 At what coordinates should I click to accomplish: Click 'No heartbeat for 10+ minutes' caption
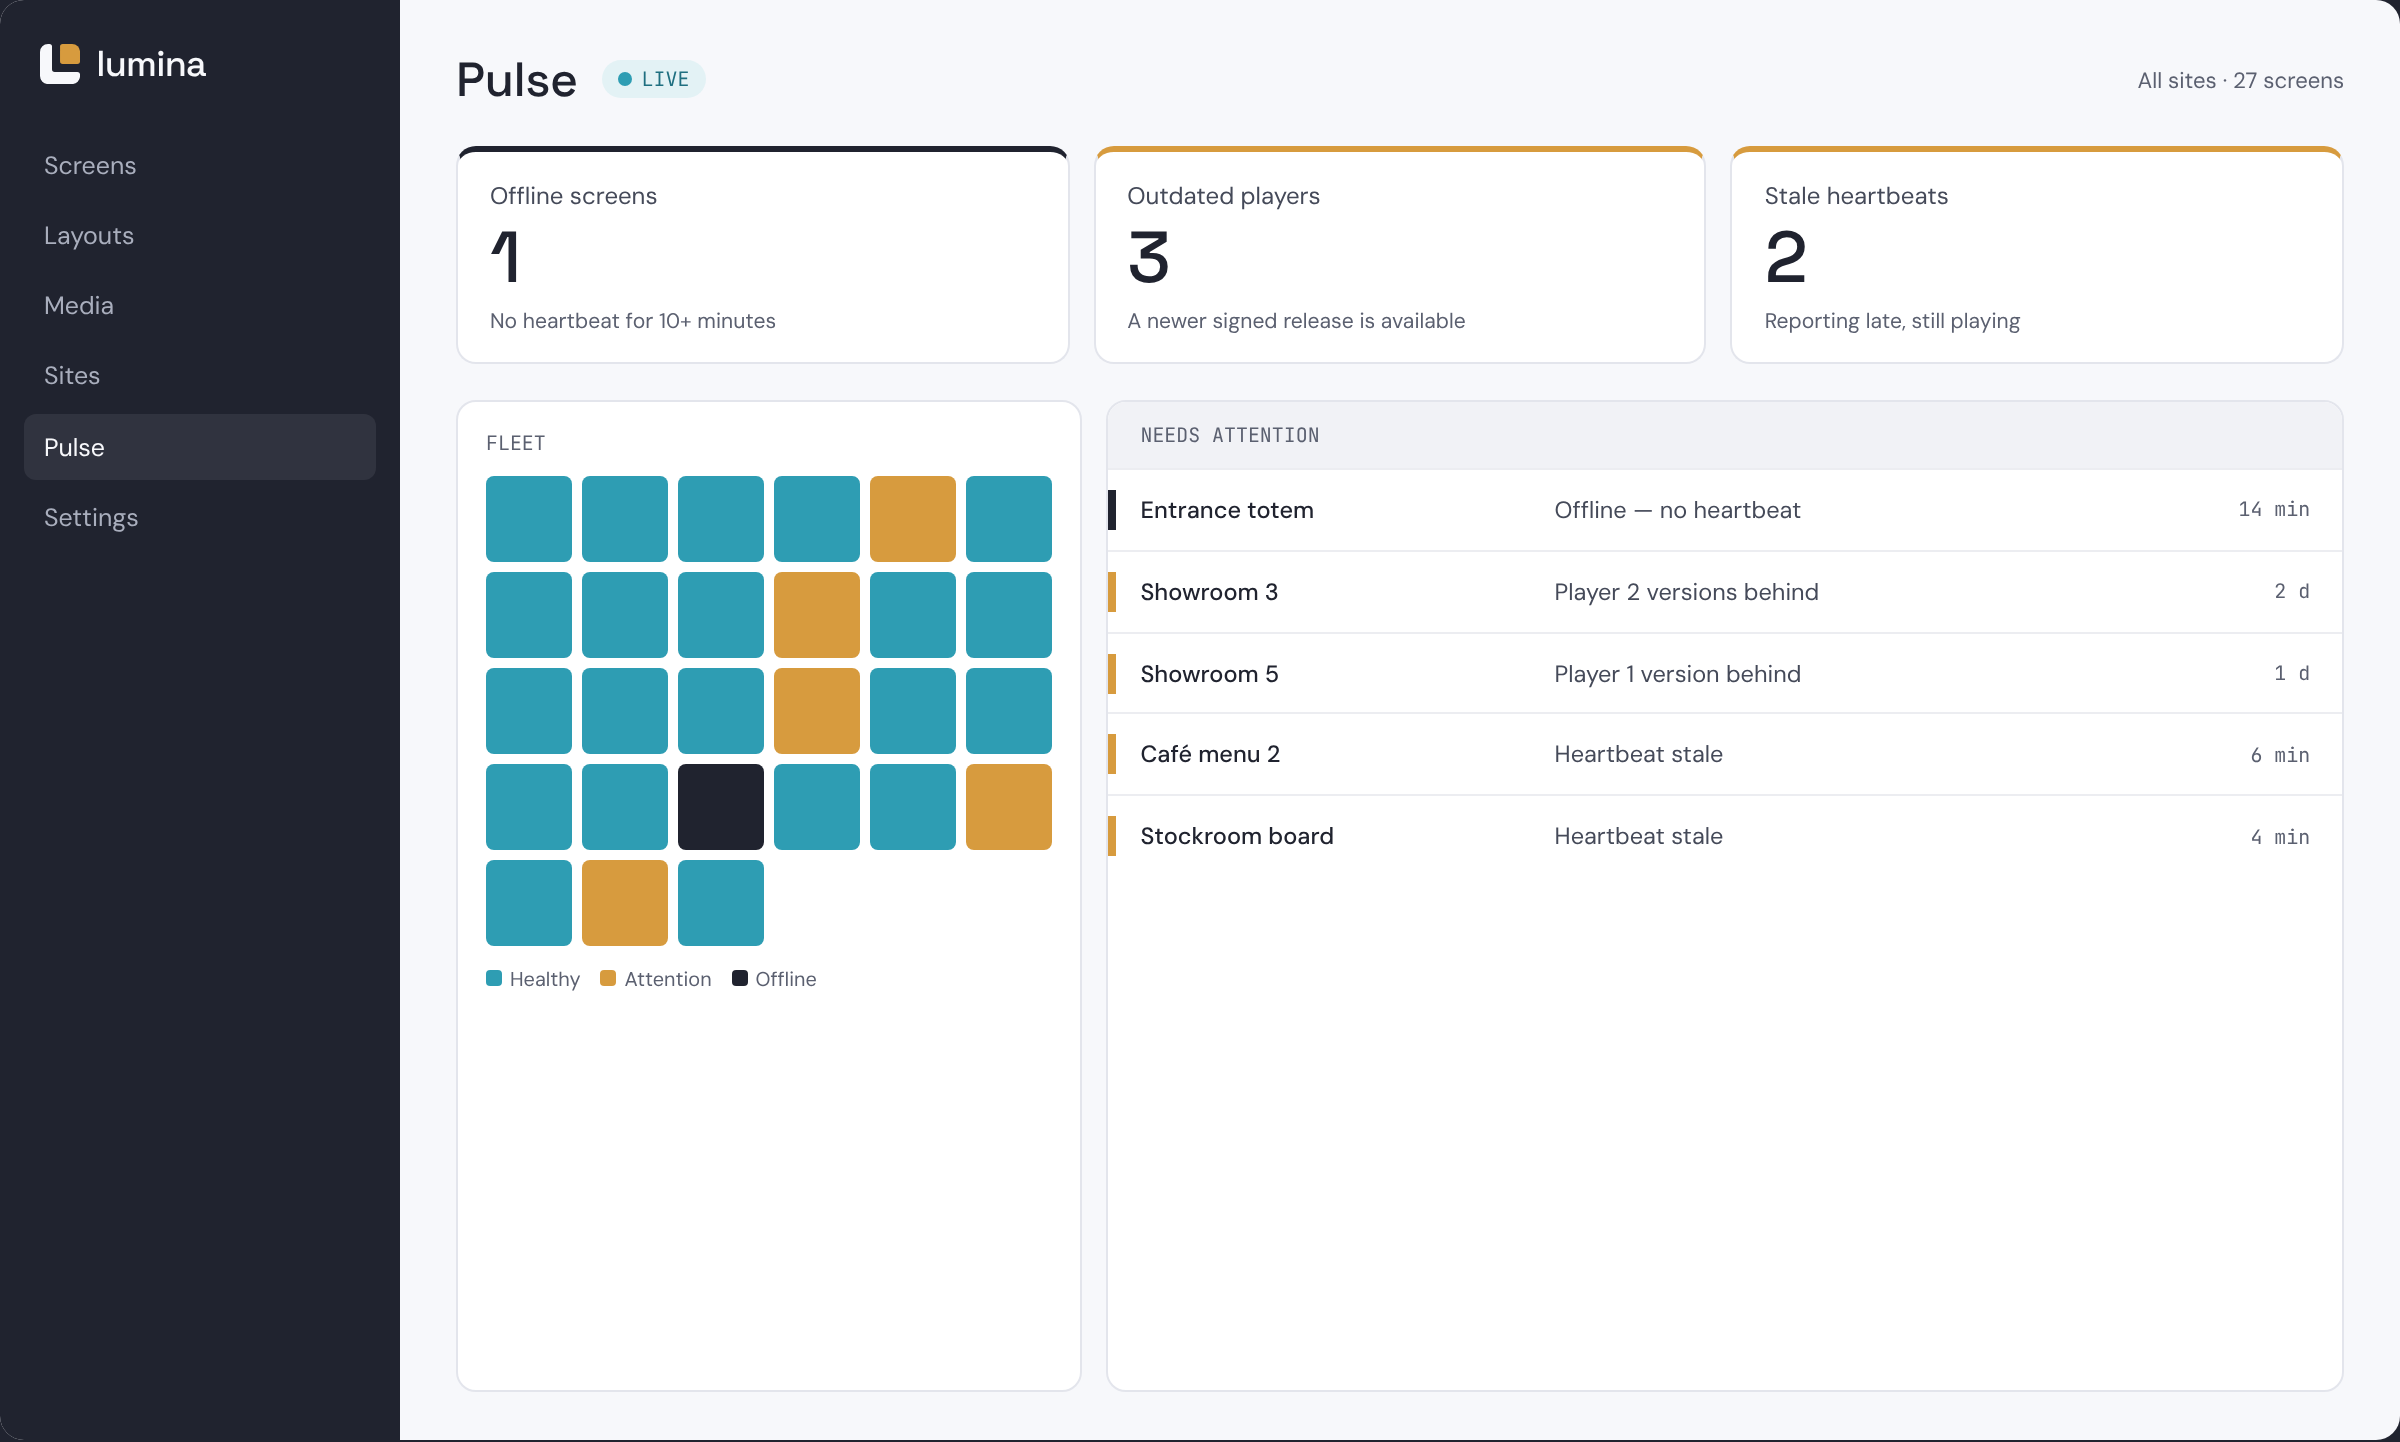(632, 321)
